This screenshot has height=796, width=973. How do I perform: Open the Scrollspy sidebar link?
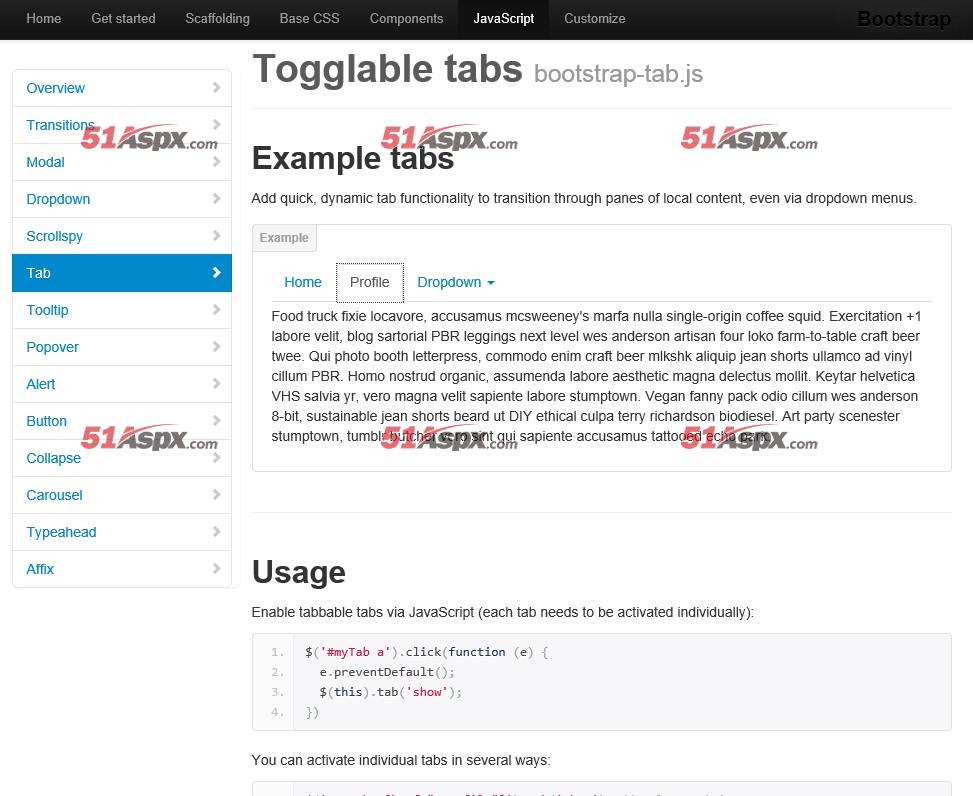tap(122, 236)
